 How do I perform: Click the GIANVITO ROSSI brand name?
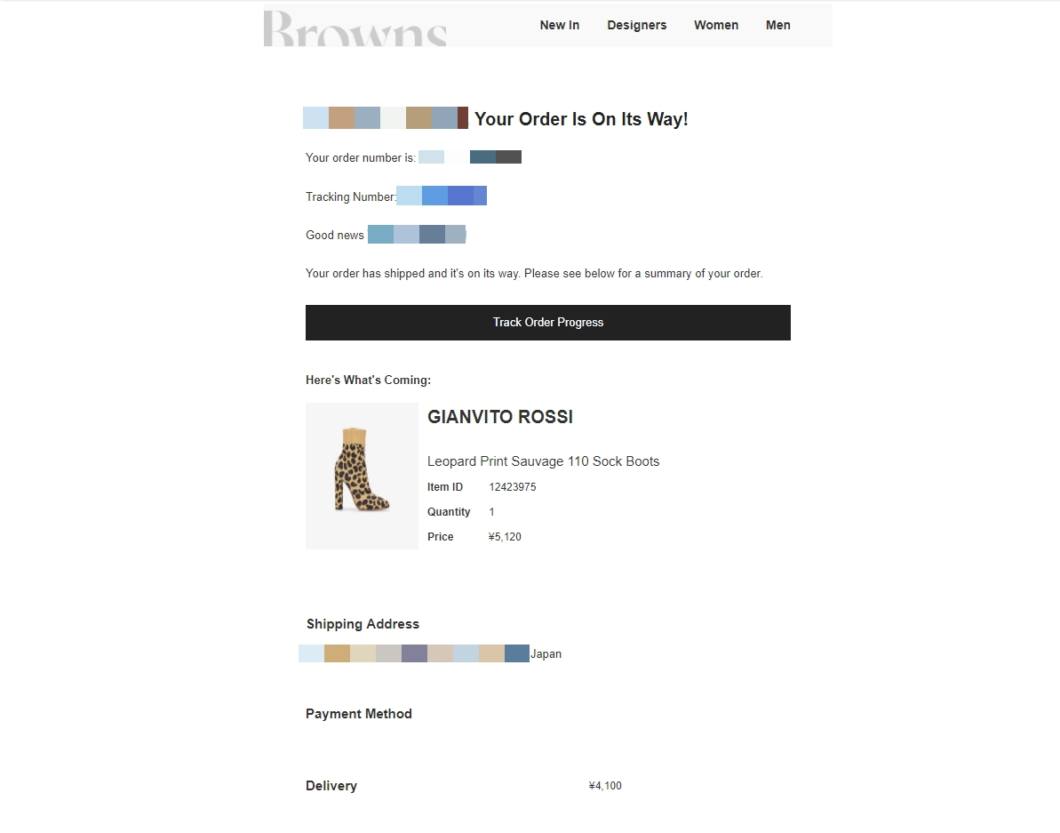point(500,416)
